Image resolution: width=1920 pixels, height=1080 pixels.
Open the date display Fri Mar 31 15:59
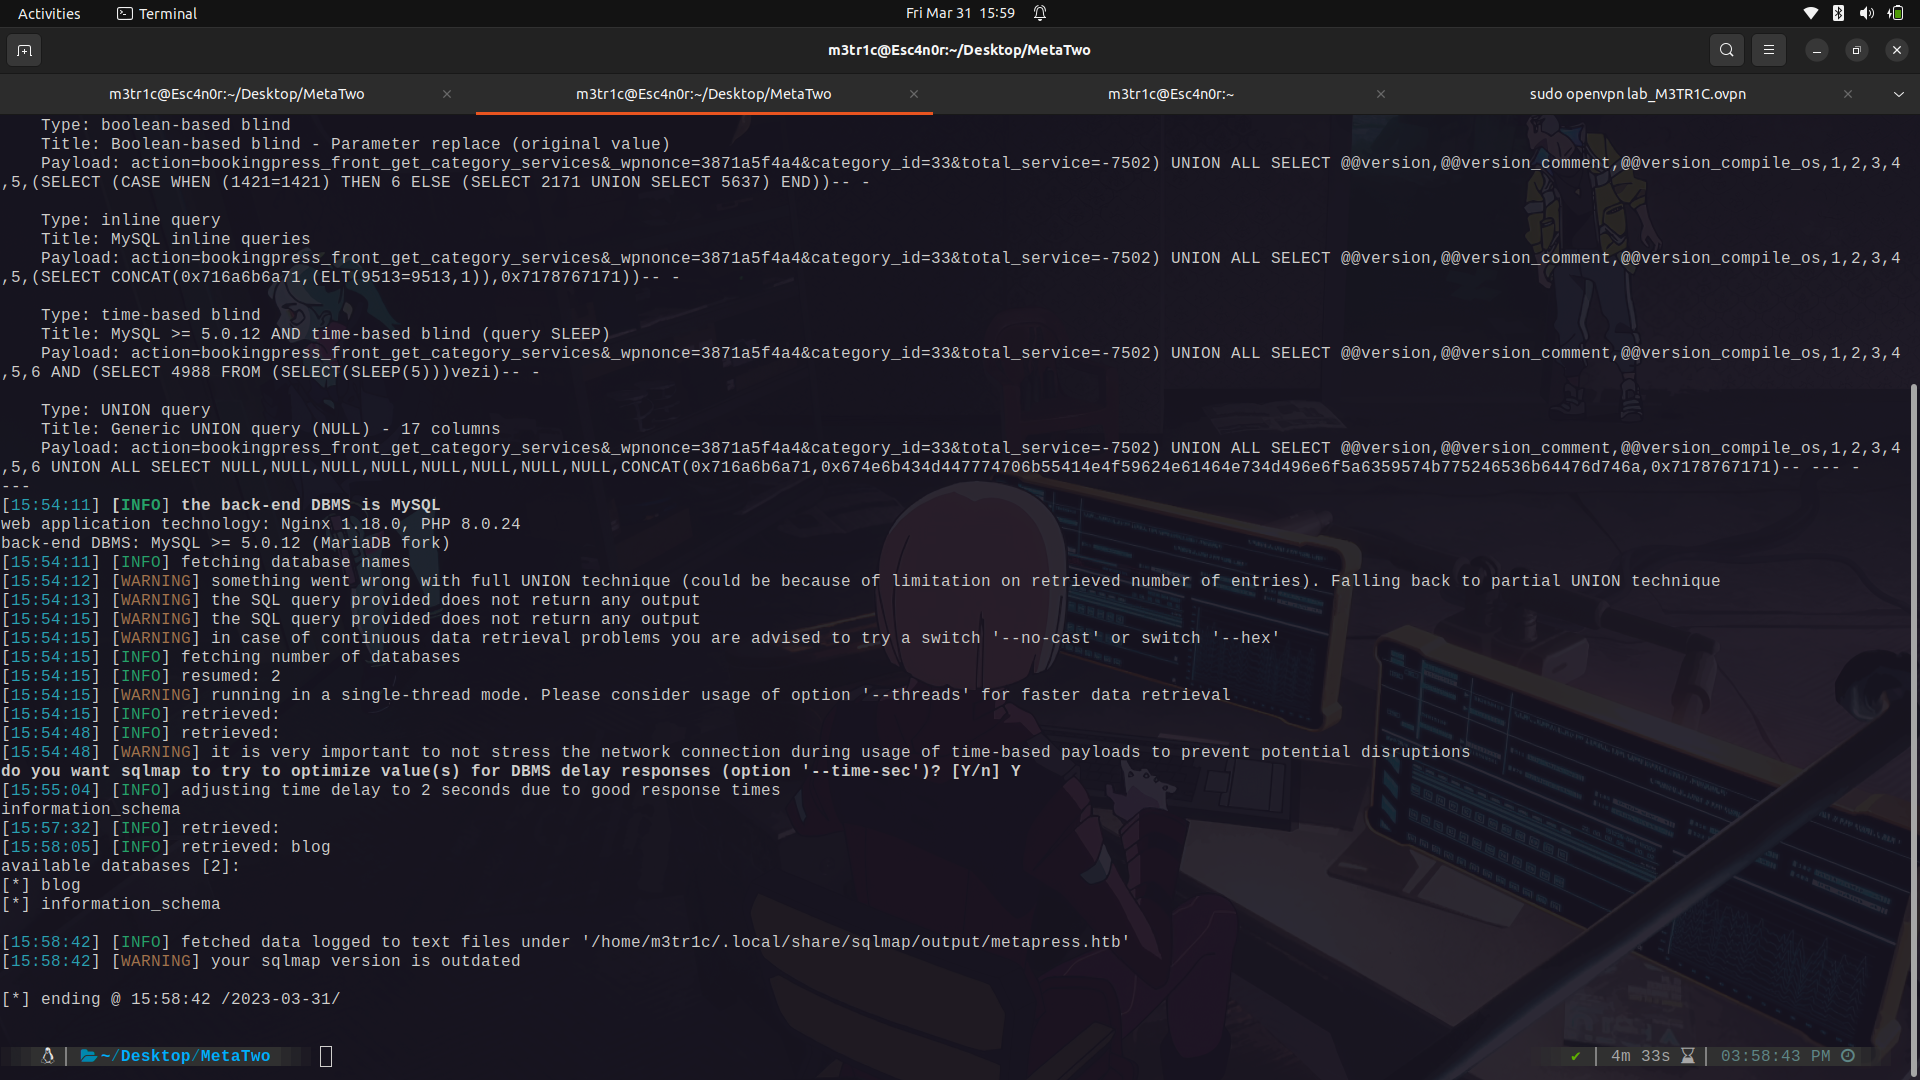click(961, 13)
